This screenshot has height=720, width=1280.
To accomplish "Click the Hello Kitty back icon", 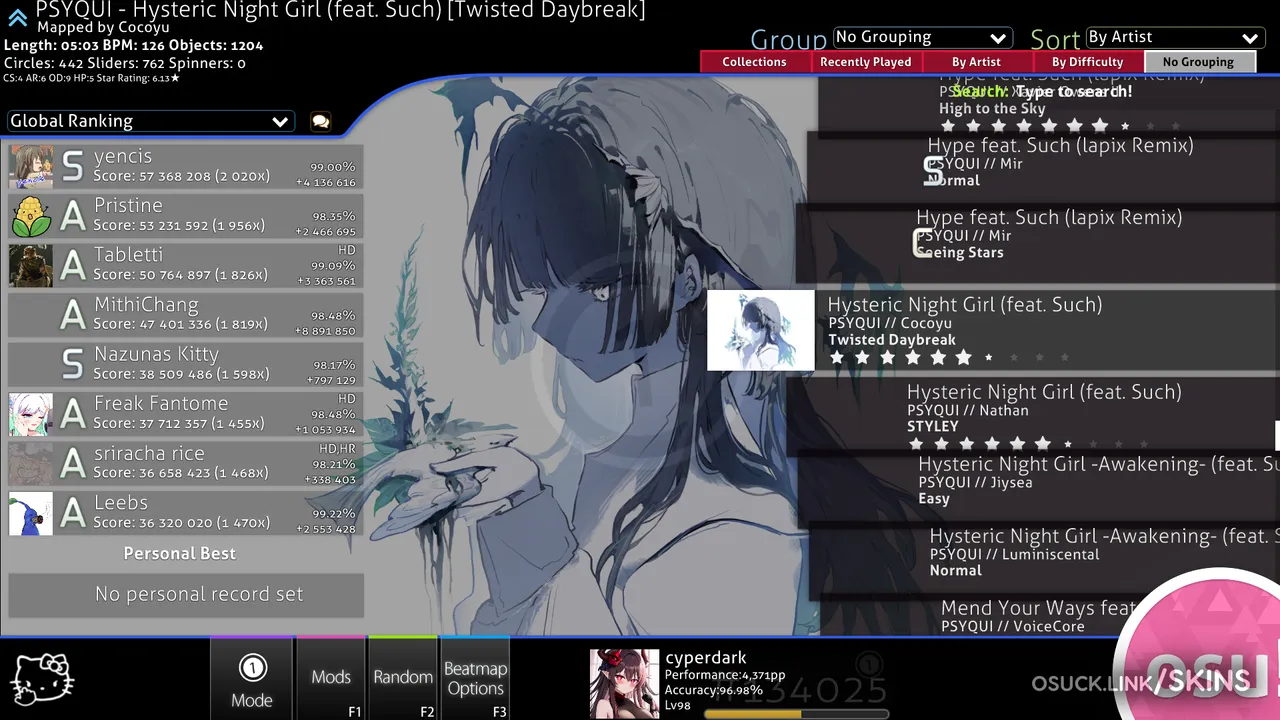I will [x=42, y=678].
